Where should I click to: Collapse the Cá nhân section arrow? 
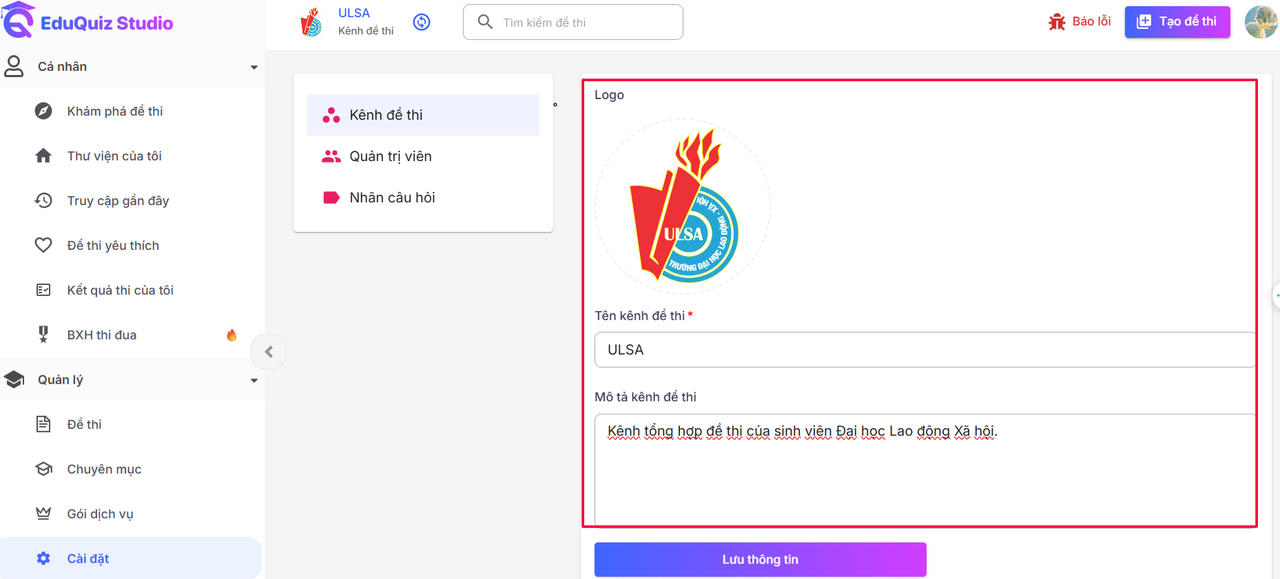click(254, 67)
